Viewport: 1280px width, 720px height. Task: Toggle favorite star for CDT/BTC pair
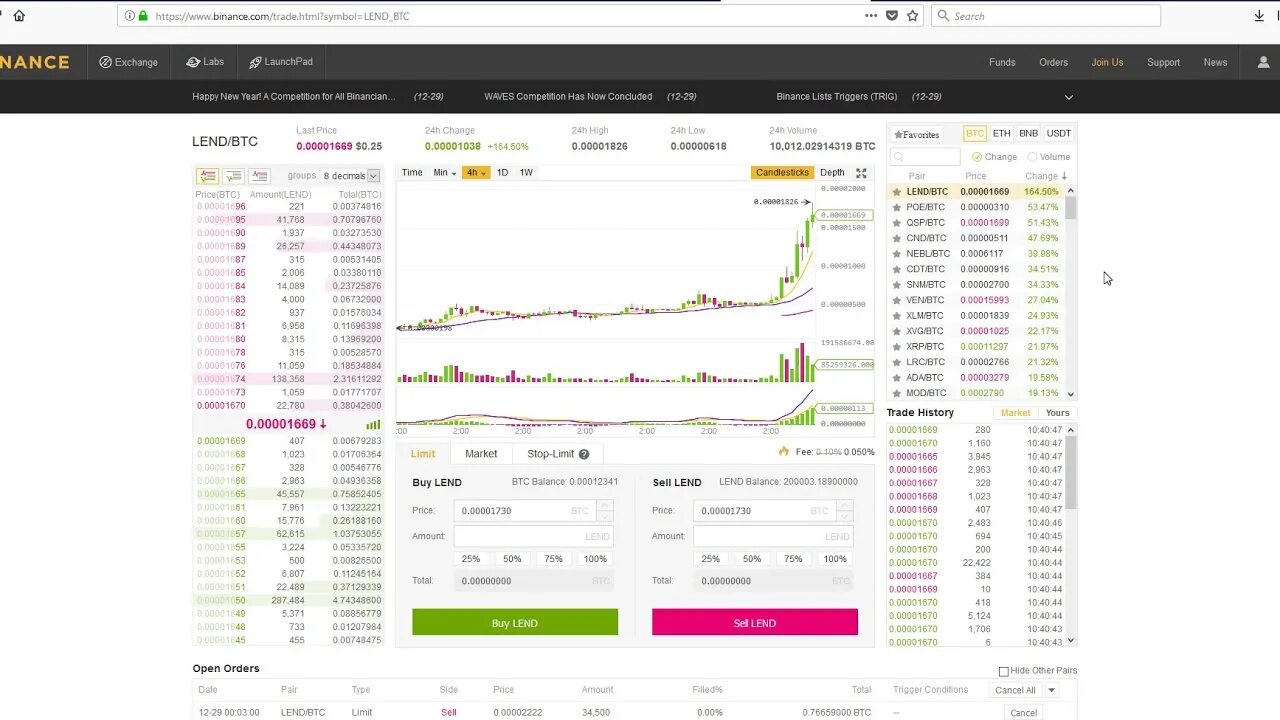[x=897, y=269]
